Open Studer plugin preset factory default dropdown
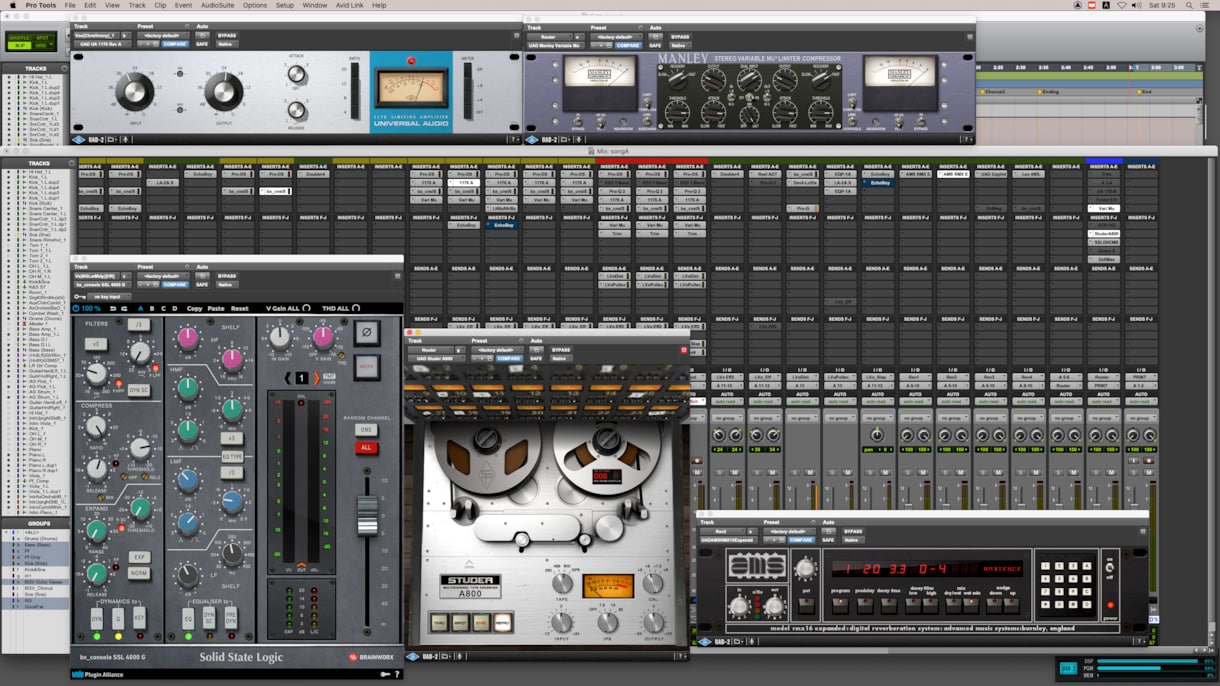Image resolution: width=1220 pixels, height=686 pixels. [x=497, y=350]
